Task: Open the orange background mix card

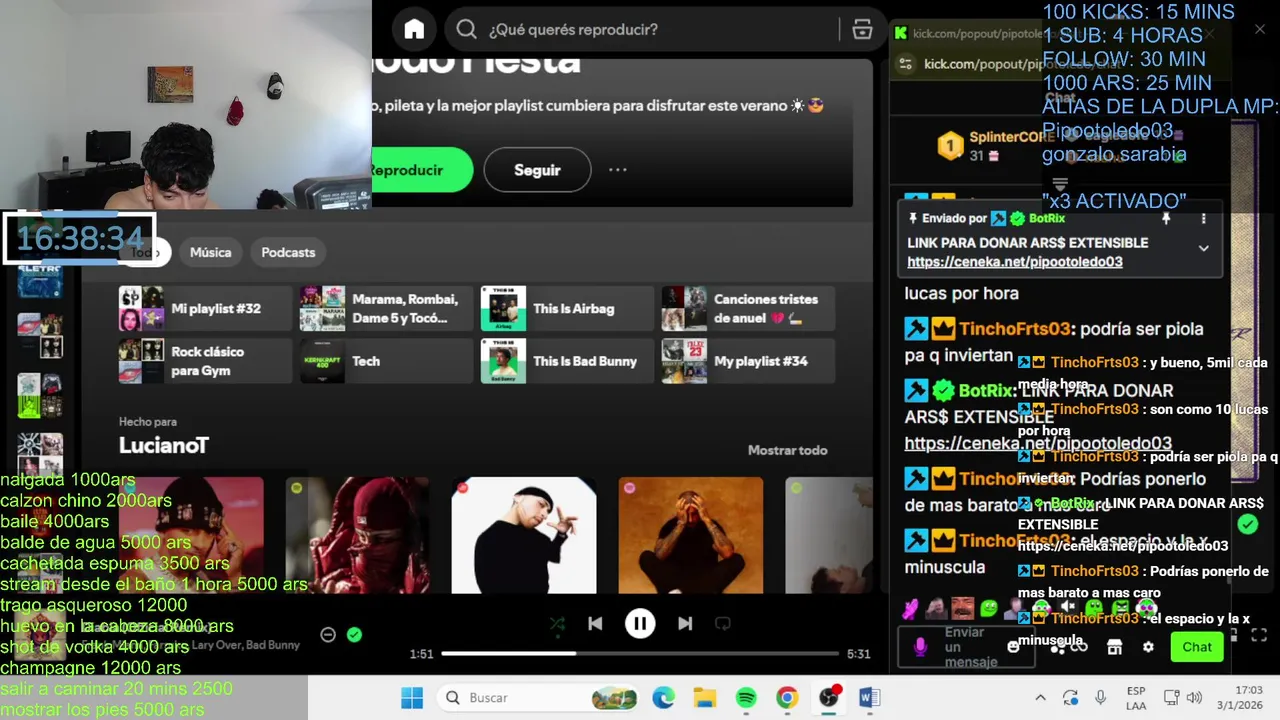Action: (x=691, y=535)
